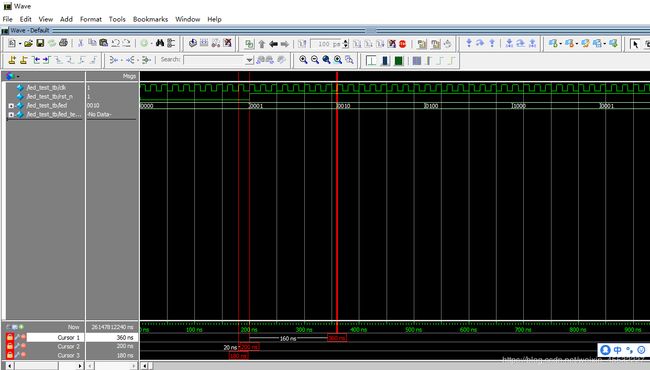Click the Zoom In magnifier icon
650x370 pixels.
click(x=303, y=60)
